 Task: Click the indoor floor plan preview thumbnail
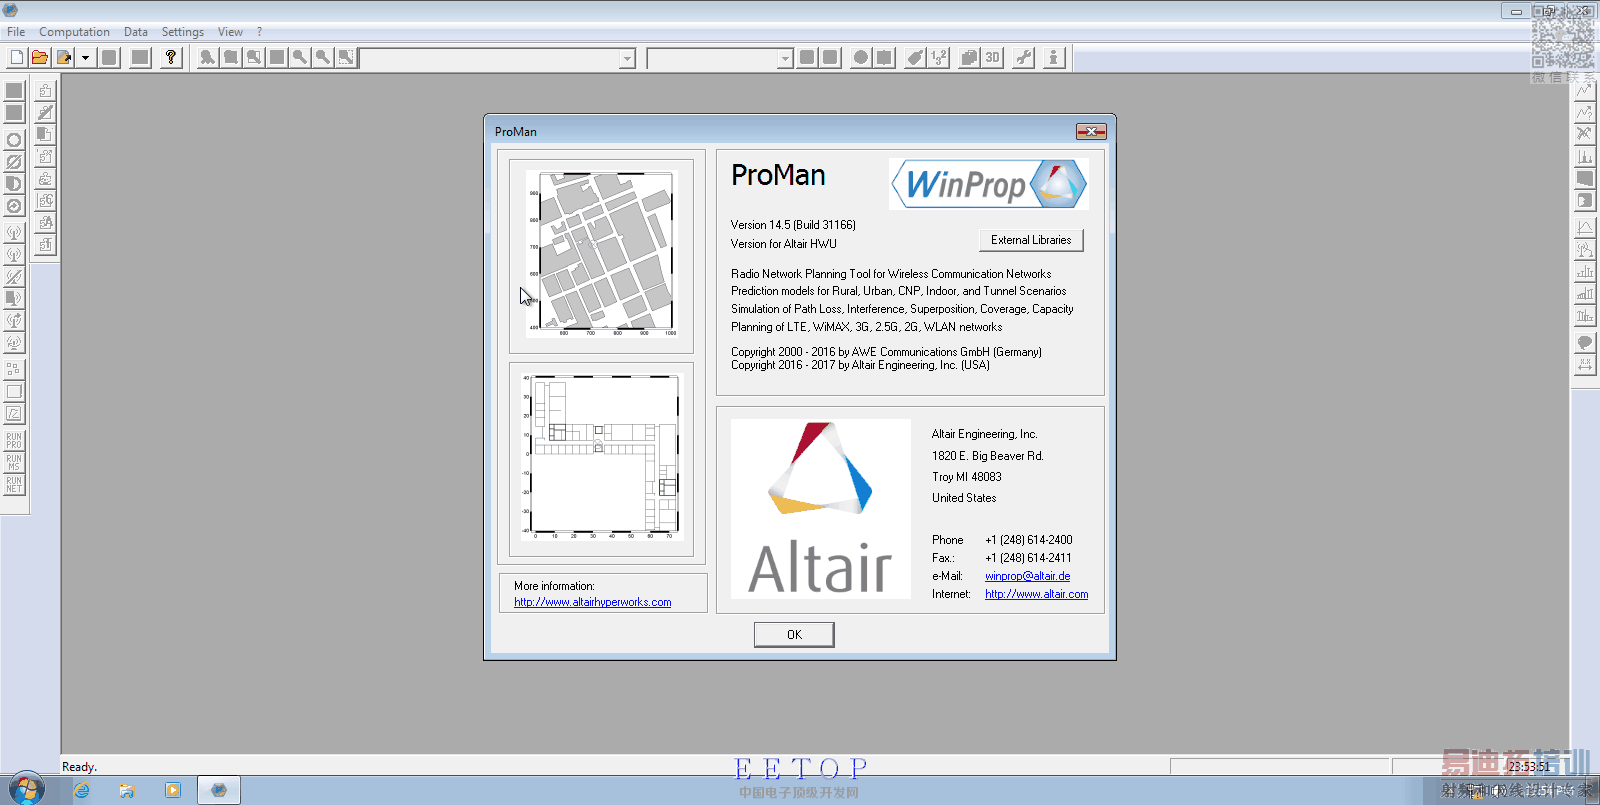[x=601, y=459]
